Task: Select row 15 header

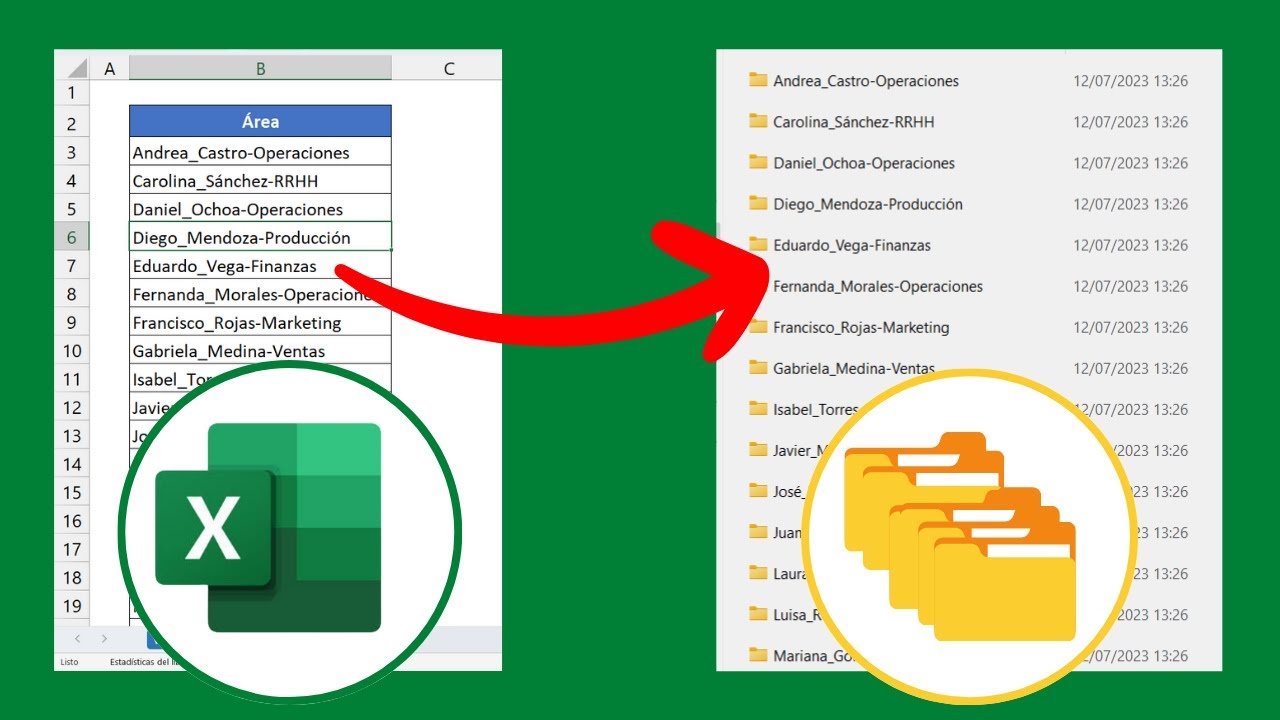Action: (72, 492)
